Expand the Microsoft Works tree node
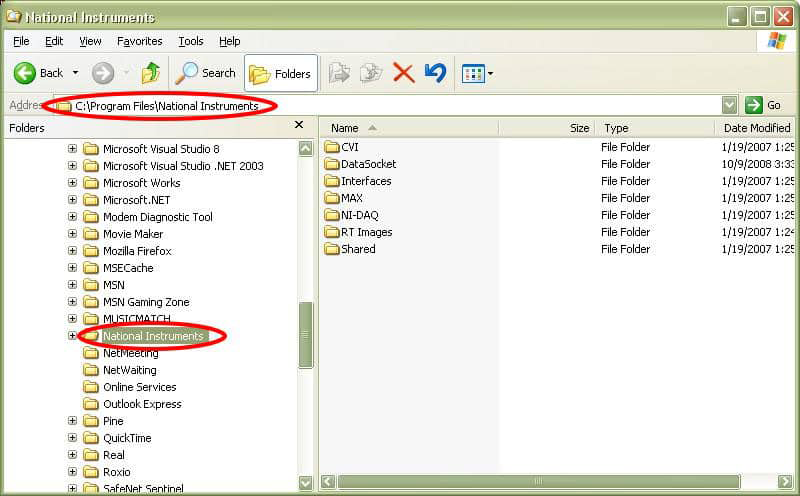The height and width of the screenshot is (496, 800). [72, 183]
